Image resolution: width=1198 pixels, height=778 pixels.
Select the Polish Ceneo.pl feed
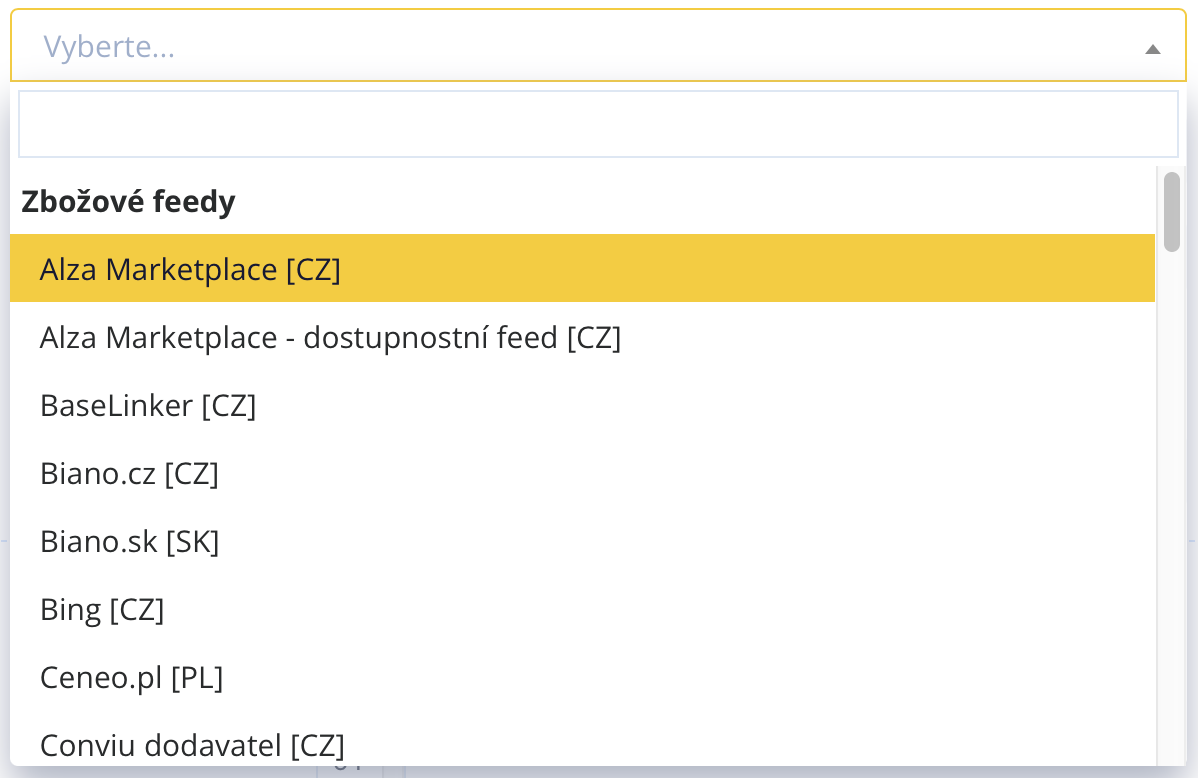pos(131,678)
